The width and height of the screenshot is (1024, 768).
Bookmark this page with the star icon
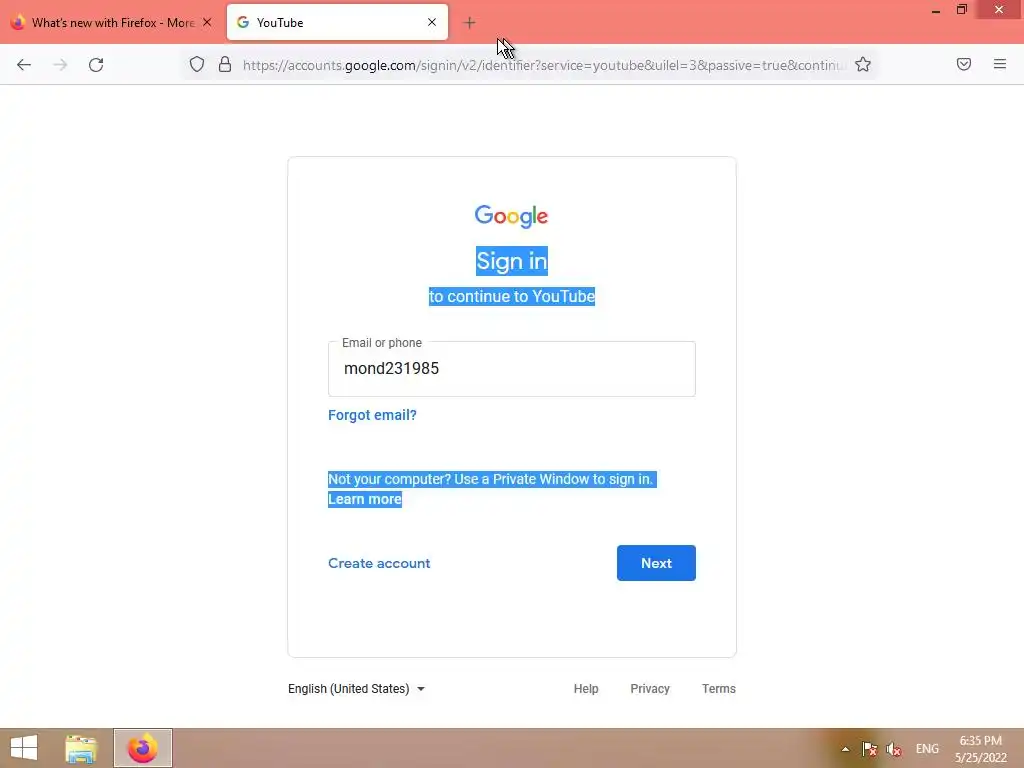(863, 64)
